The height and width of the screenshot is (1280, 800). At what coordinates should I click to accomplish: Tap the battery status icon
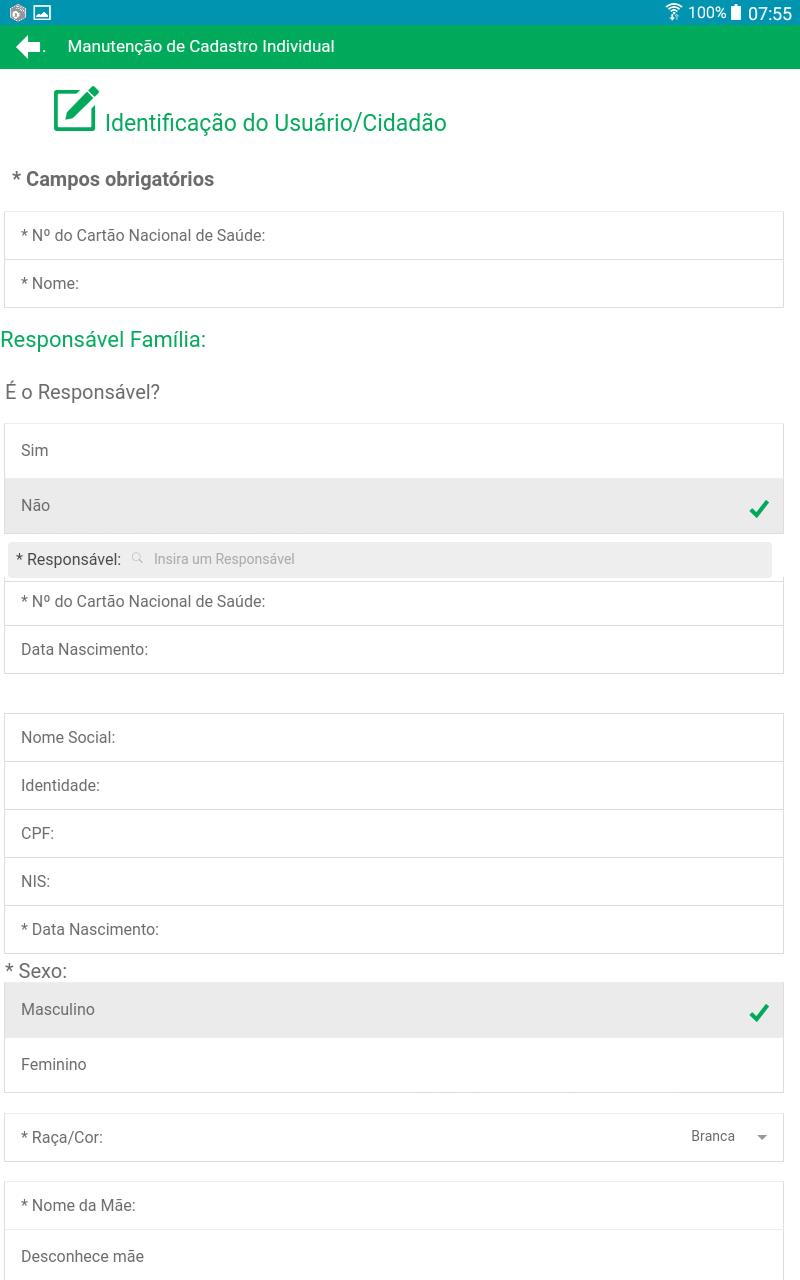point(737,12)
